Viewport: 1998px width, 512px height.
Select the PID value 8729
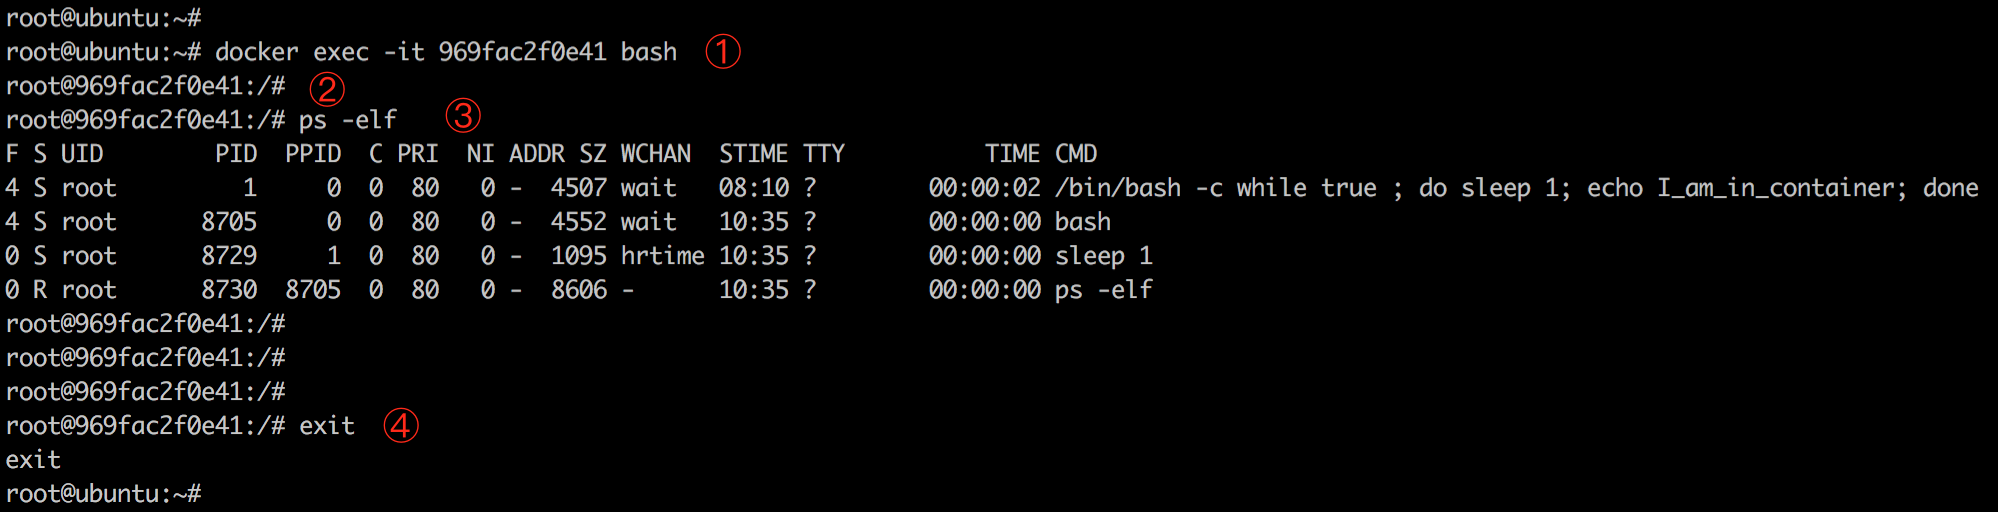pyautogui.click(x=229, y=256)
